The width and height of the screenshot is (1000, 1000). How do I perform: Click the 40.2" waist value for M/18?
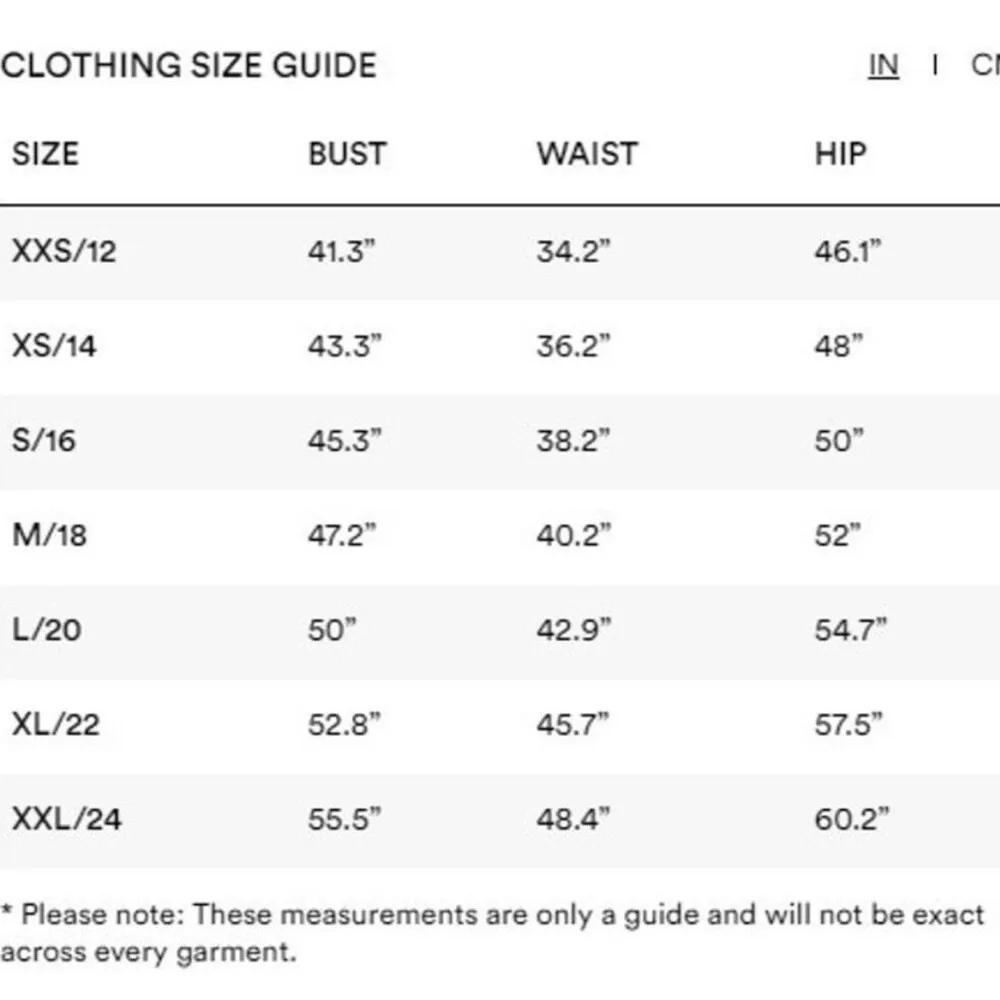click(573, 535)
